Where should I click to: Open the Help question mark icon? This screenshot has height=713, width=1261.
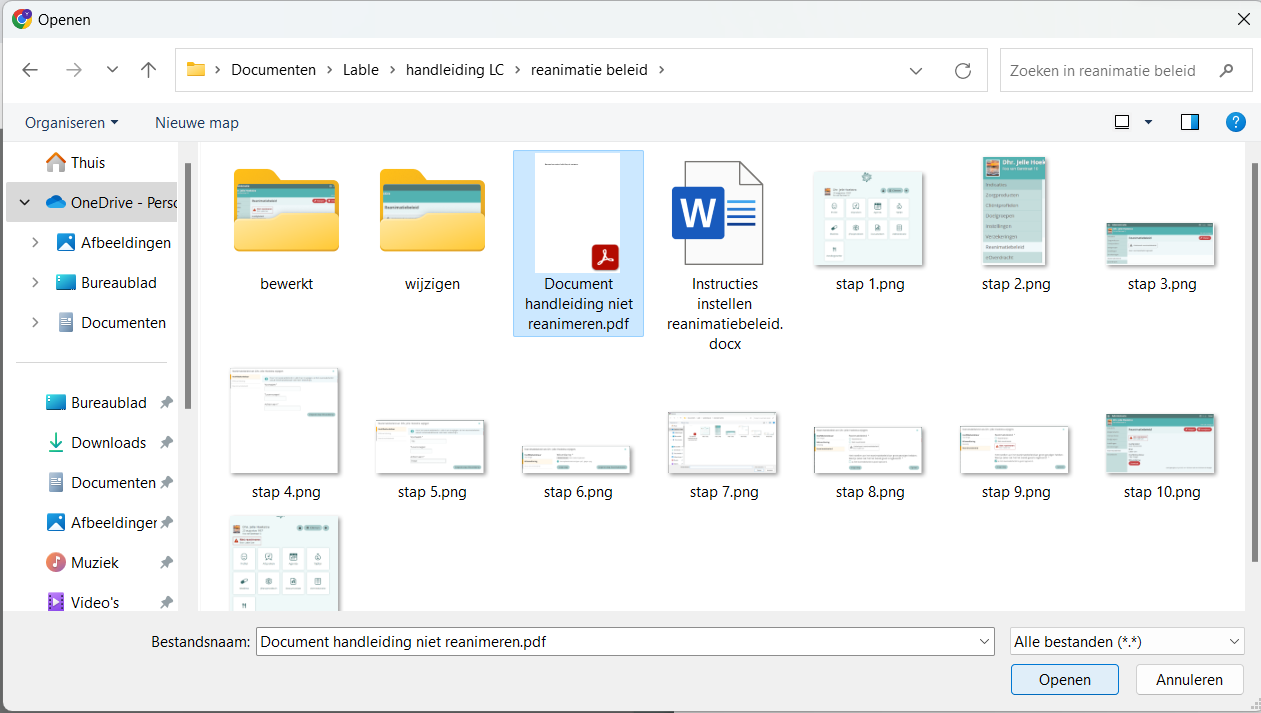coord(1236,122)
